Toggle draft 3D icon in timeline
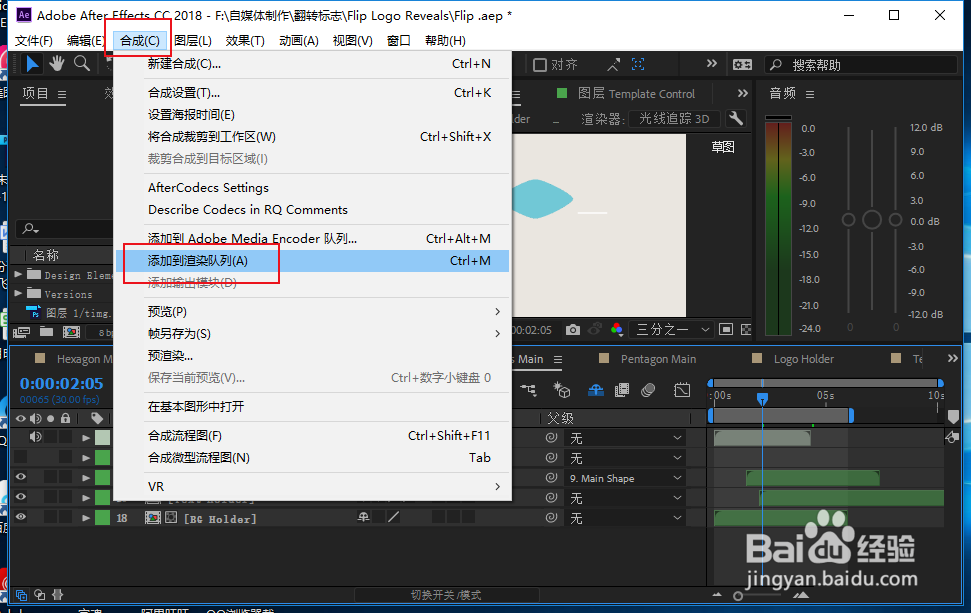 562,390
